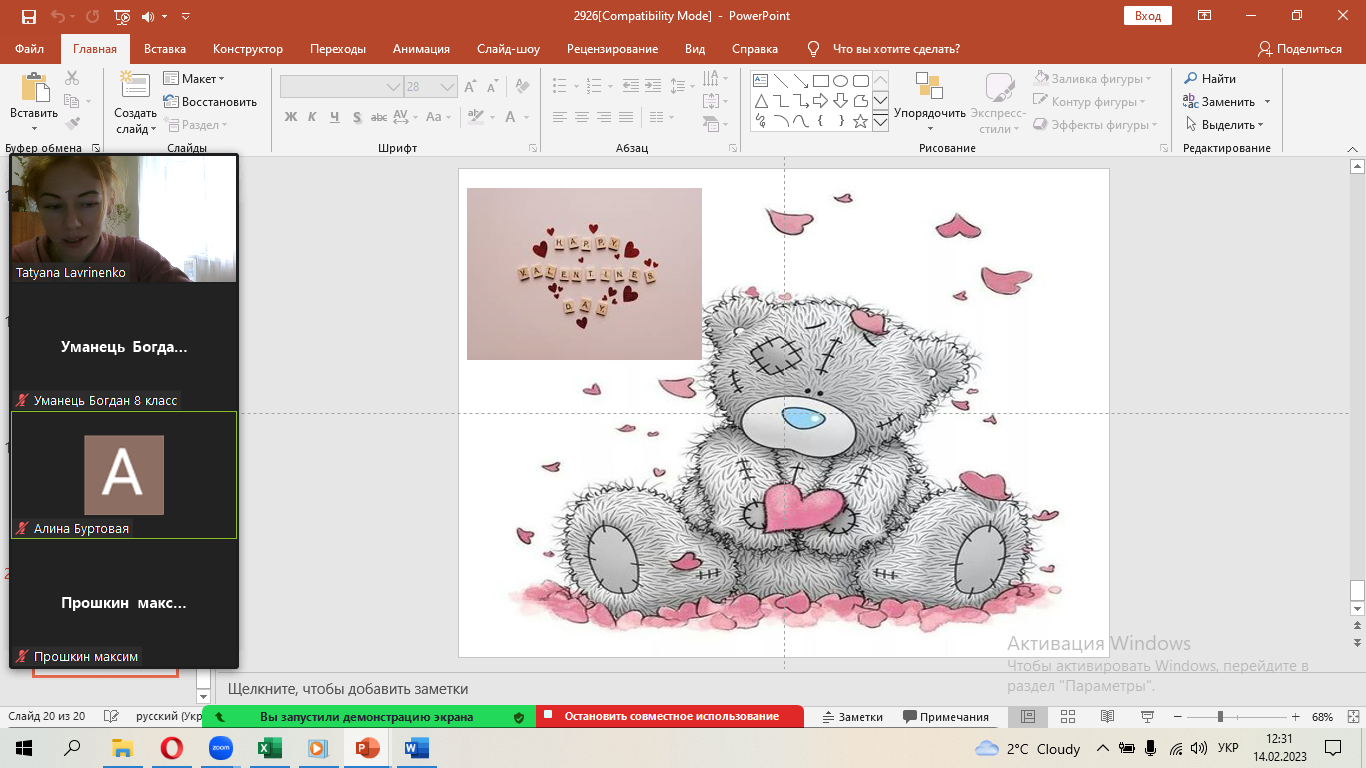Click the Save icon in title bar
This screenshot has height=768, width=1366.
click(x=29, y=16)
